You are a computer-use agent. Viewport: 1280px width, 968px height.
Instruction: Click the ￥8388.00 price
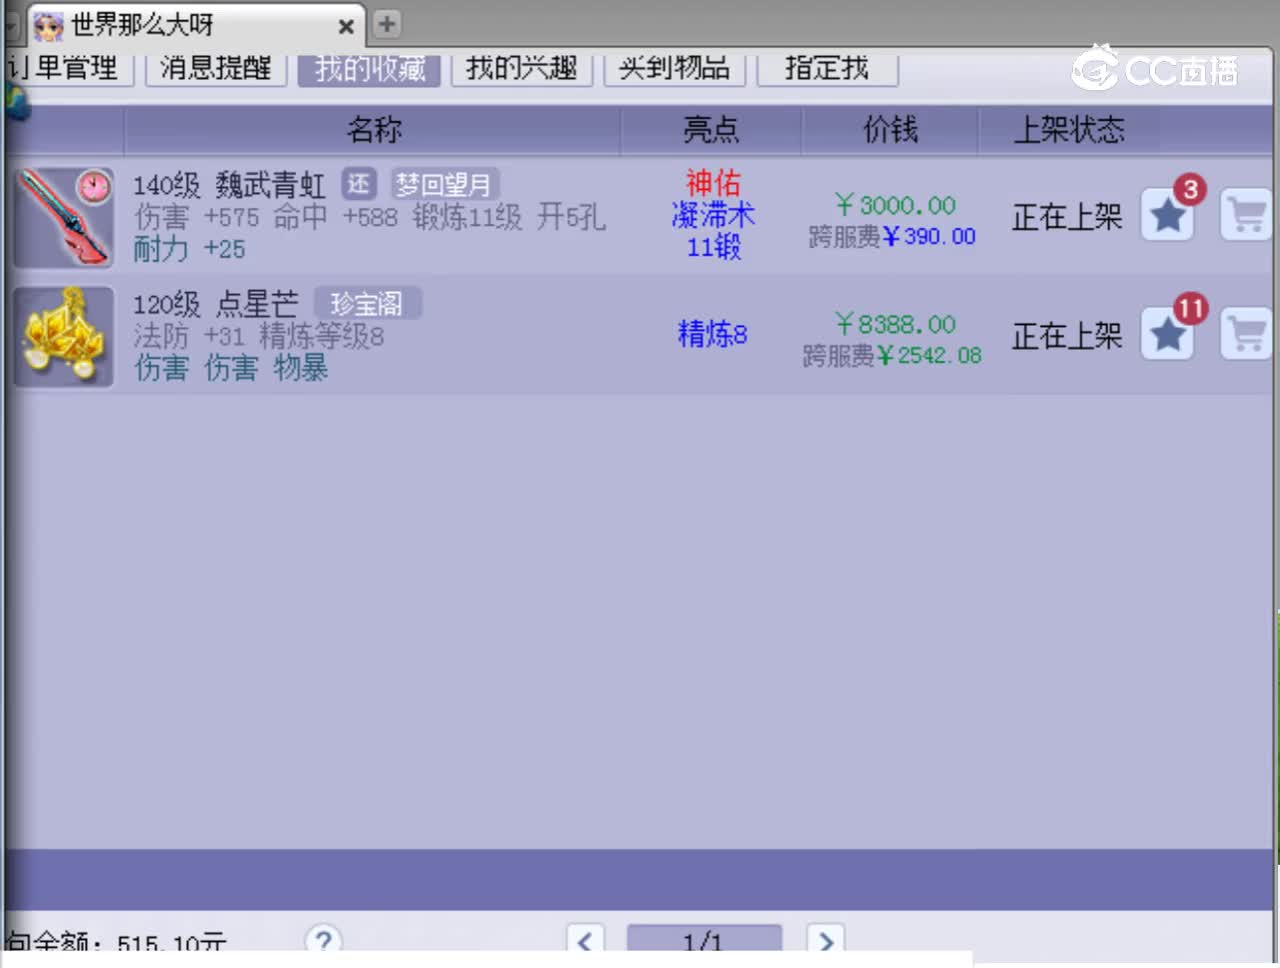(x=896, y=324)
